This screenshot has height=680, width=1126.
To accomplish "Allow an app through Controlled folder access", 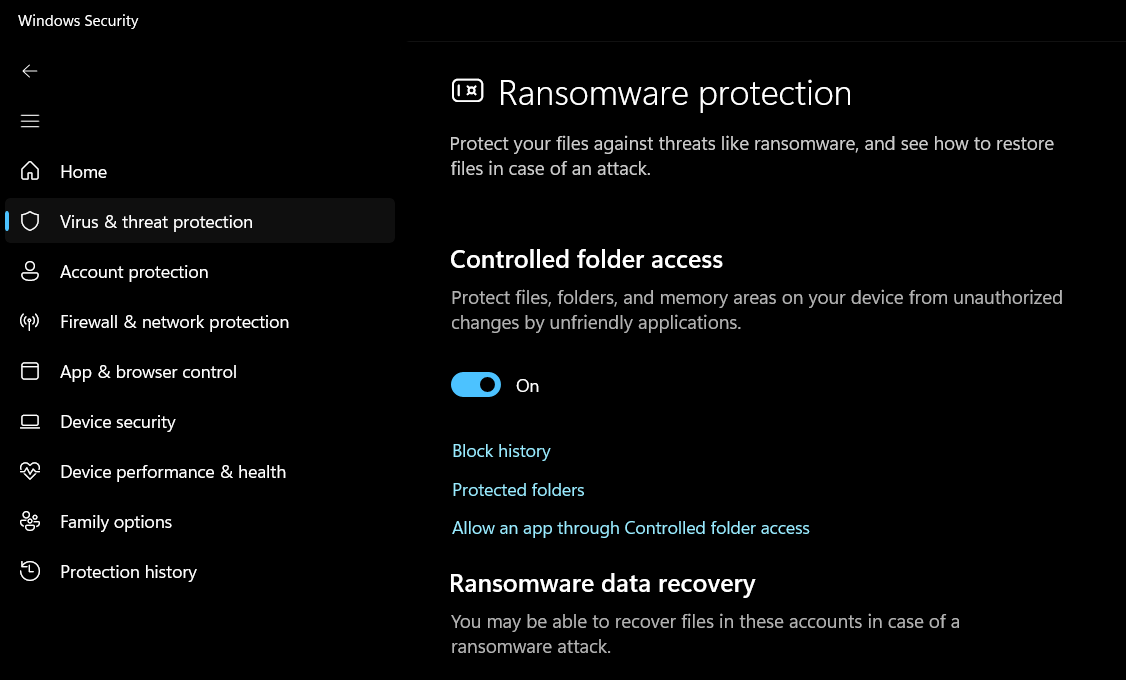I will (631, 527).
